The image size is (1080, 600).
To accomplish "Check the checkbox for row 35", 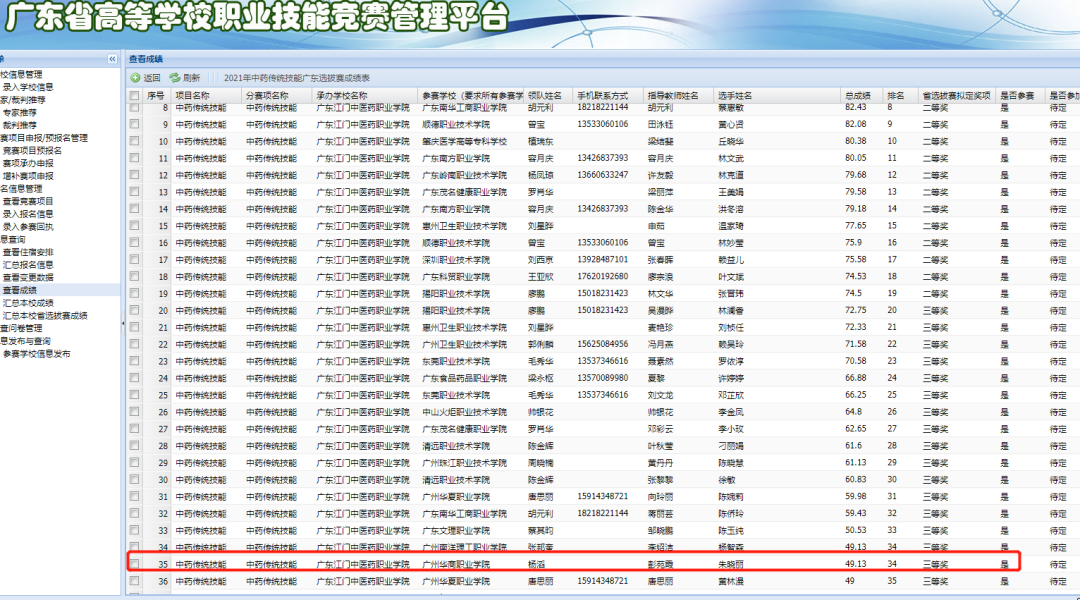I will pos(134,564).
